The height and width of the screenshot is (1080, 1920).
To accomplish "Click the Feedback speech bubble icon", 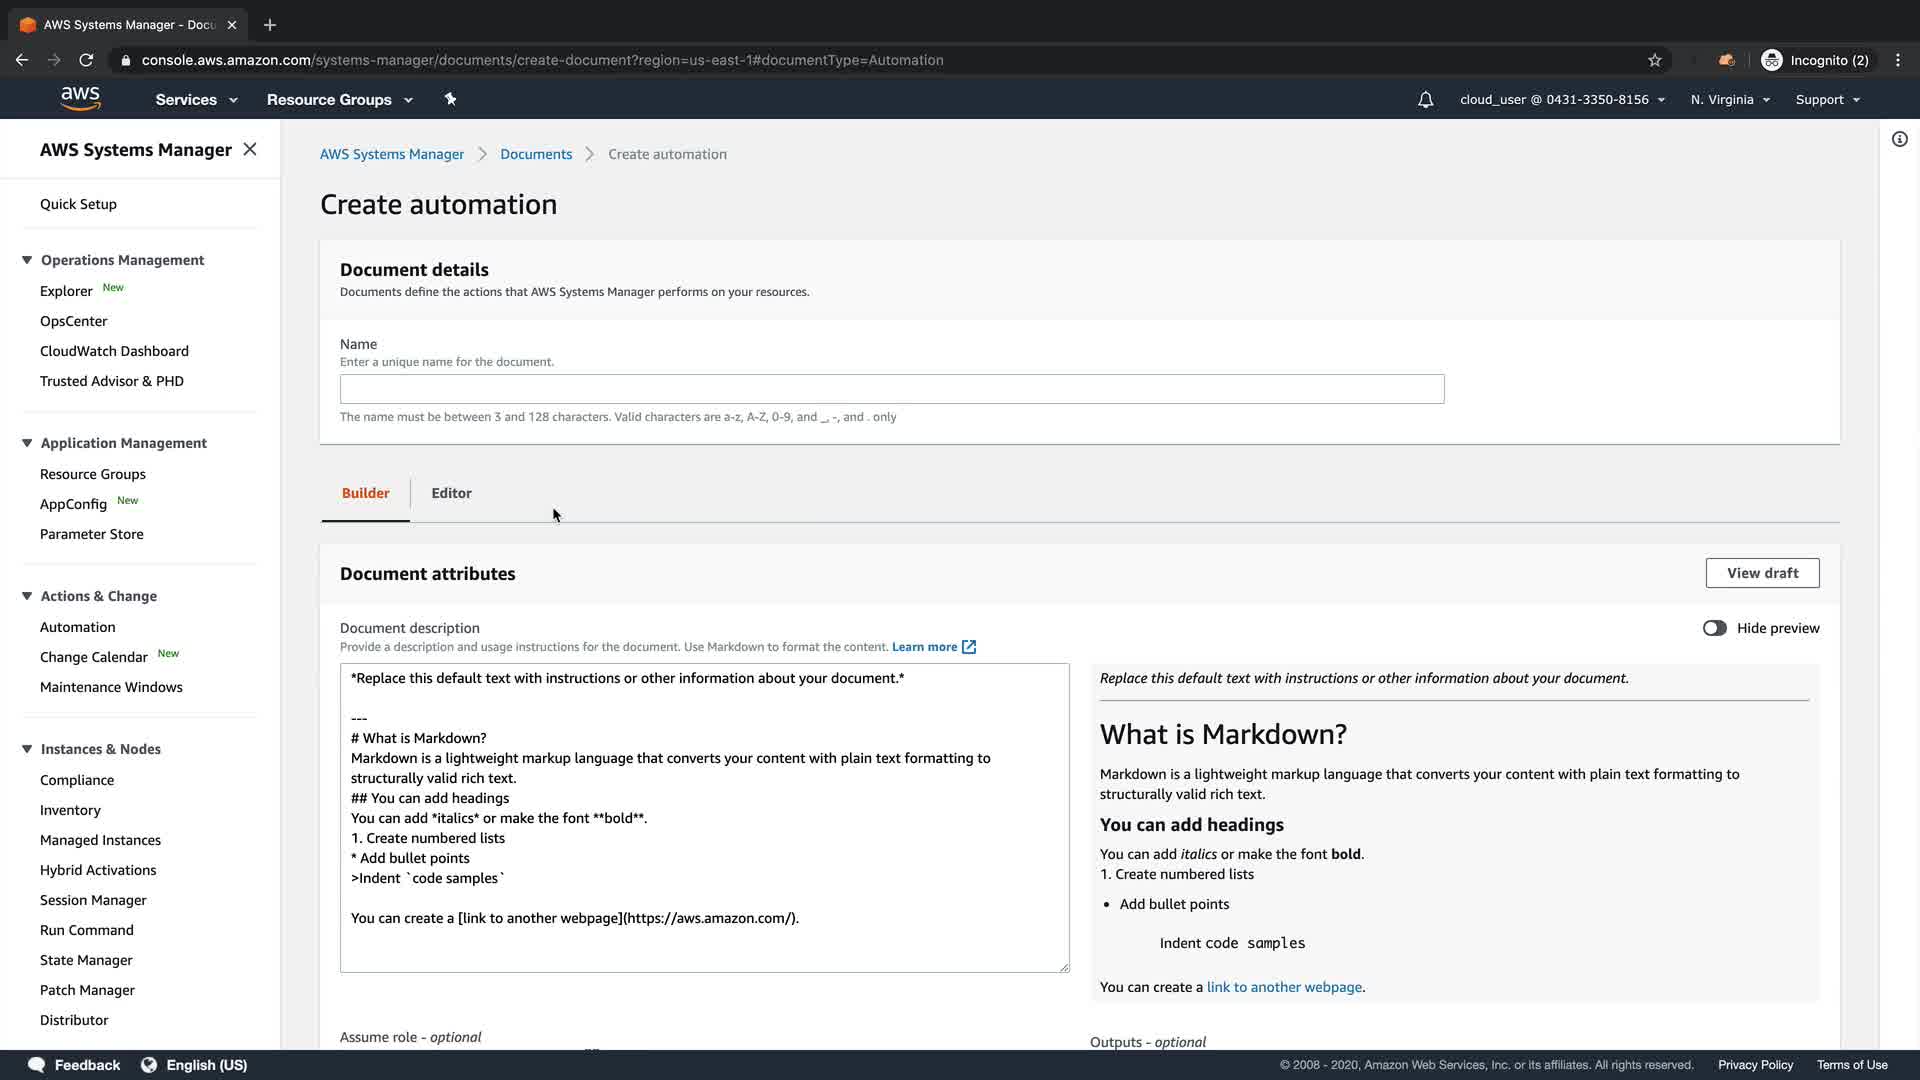I will point(37,1064).
